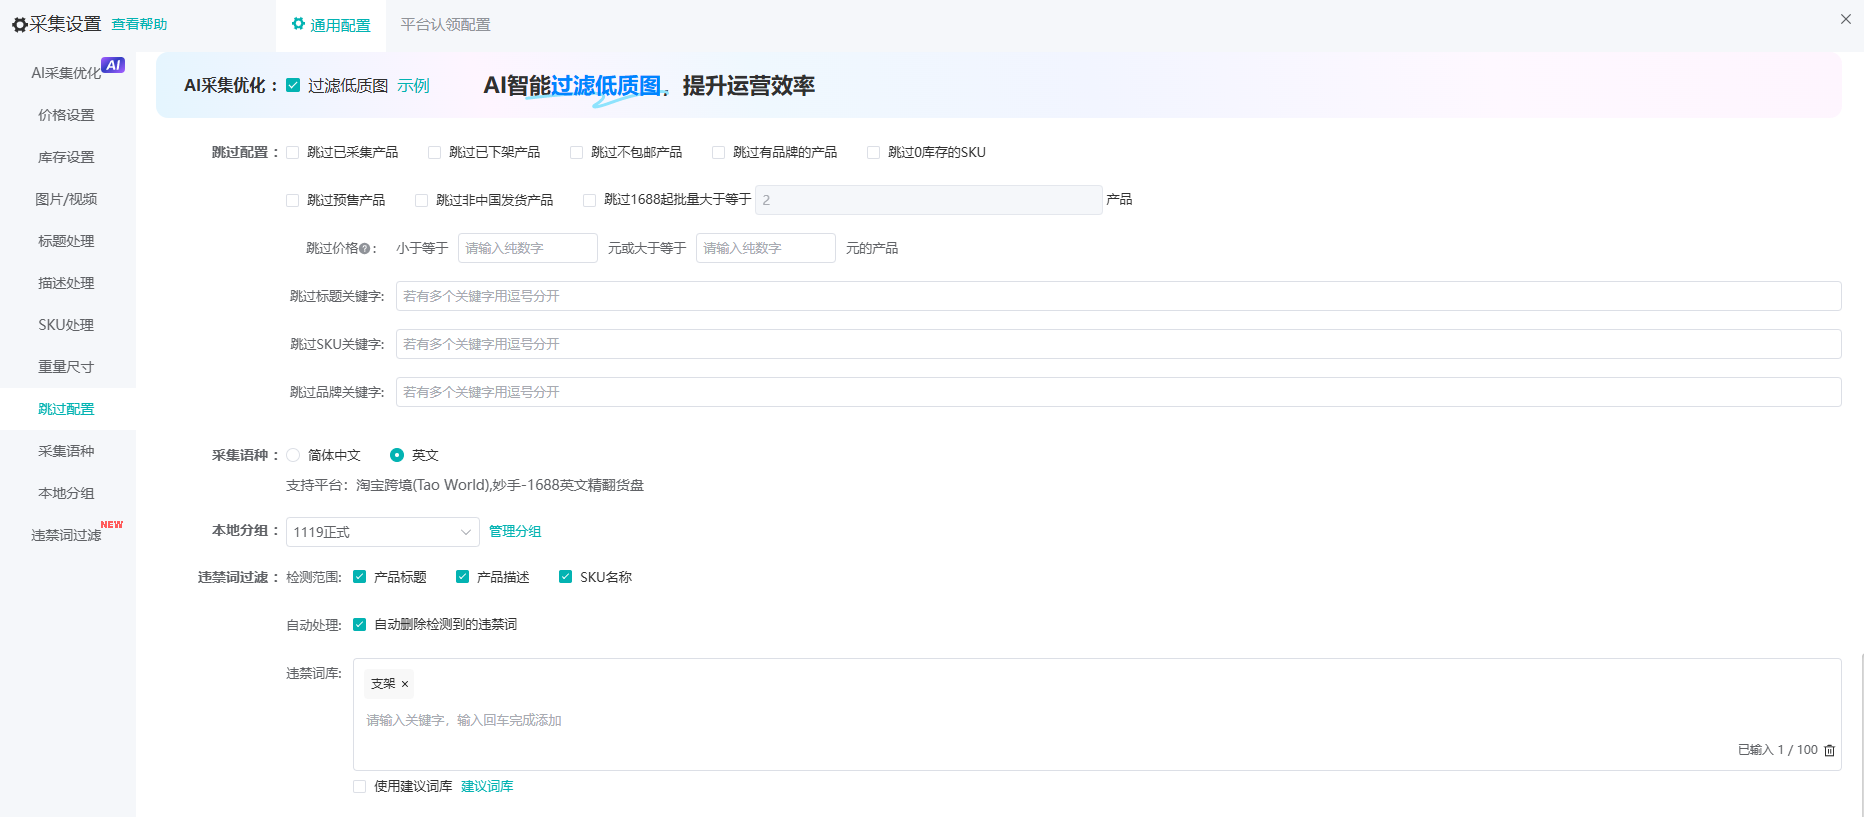Viewport: 1864px width, 817px height.
Task: Check 使用建议词库
Action: click(x=360, y=787)
